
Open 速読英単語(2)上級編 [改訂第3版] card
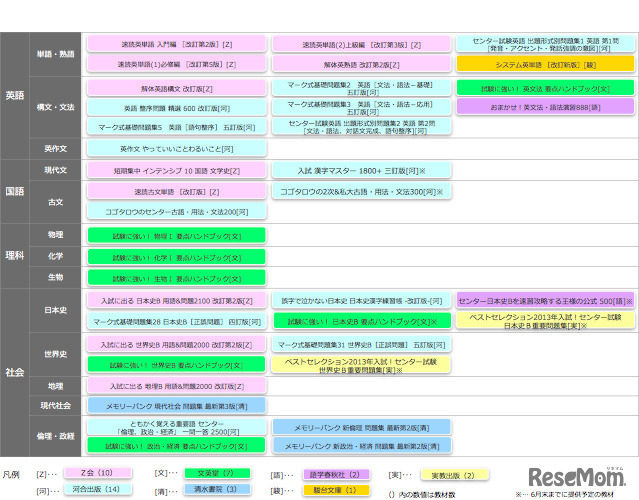[x=361, y=44]
